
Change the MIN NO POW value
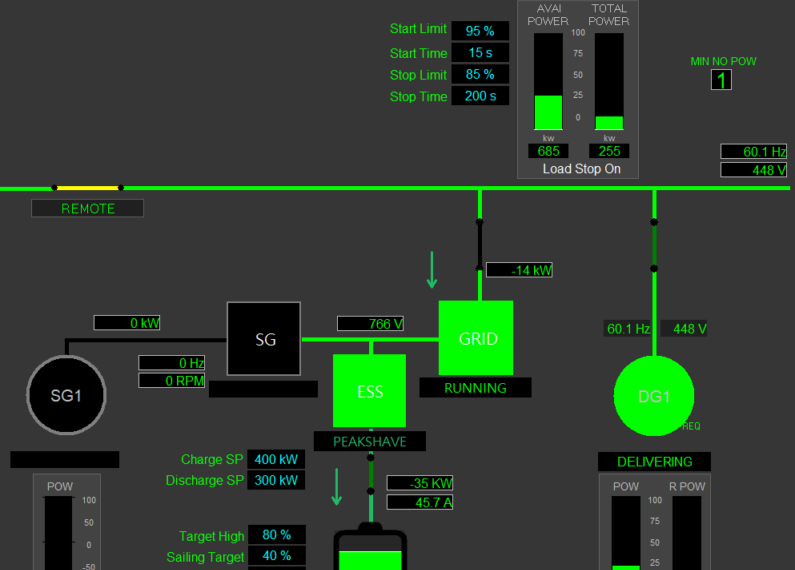(x=721, y=80)
